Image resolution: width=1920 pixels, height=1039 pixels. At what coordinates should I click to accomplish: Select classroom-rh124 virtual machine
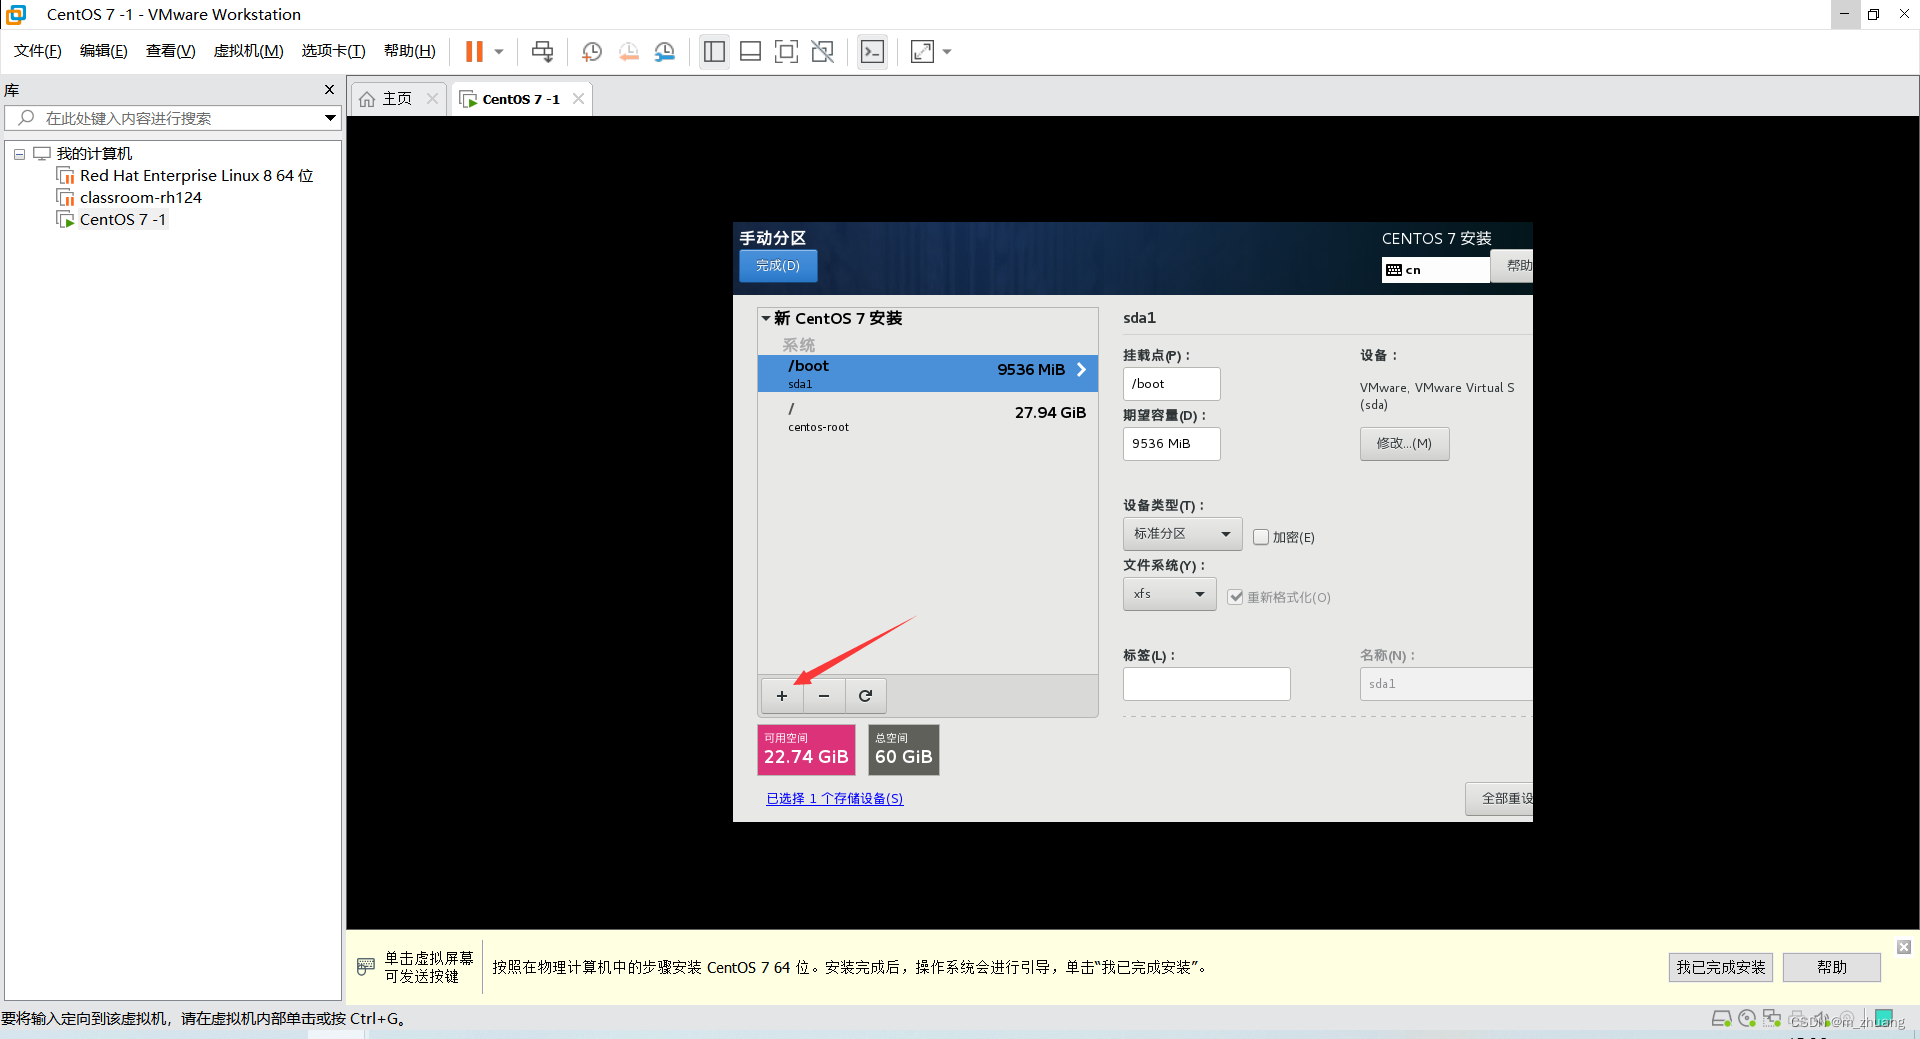point(141,198)
